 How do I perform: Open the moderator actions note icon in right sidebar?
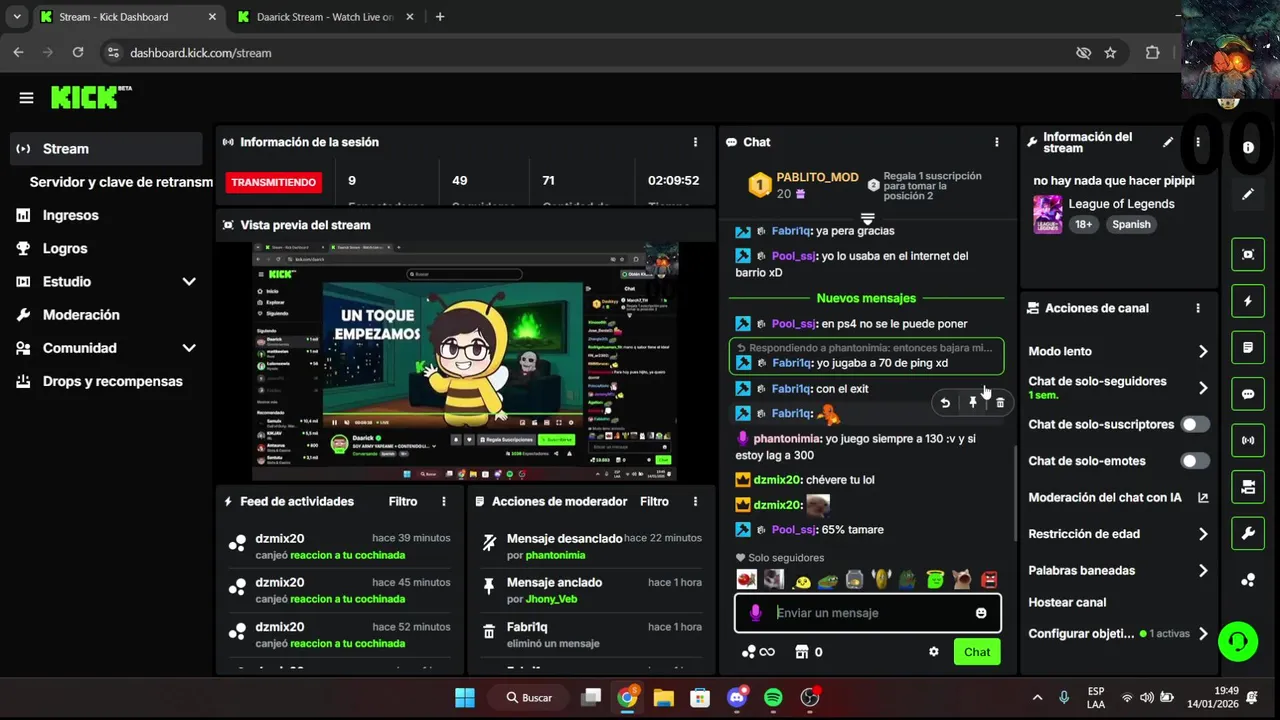tap(1248, 347)
